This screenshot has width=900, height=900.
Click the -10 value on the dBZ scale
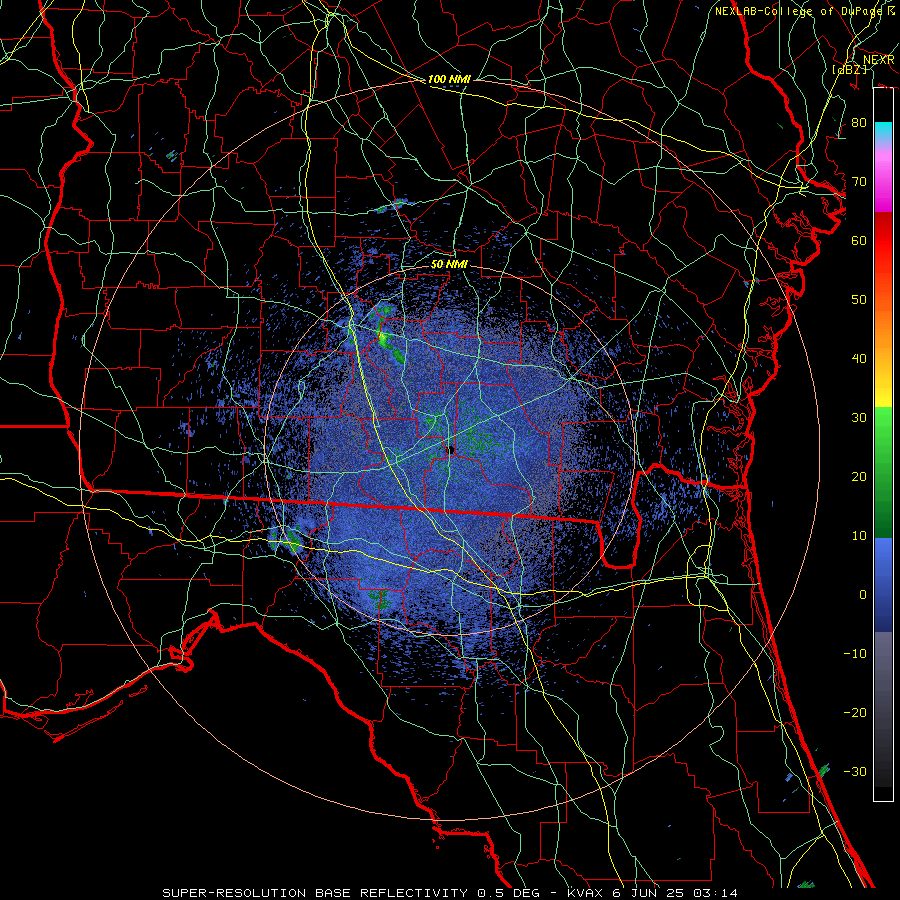coord(855,654)
